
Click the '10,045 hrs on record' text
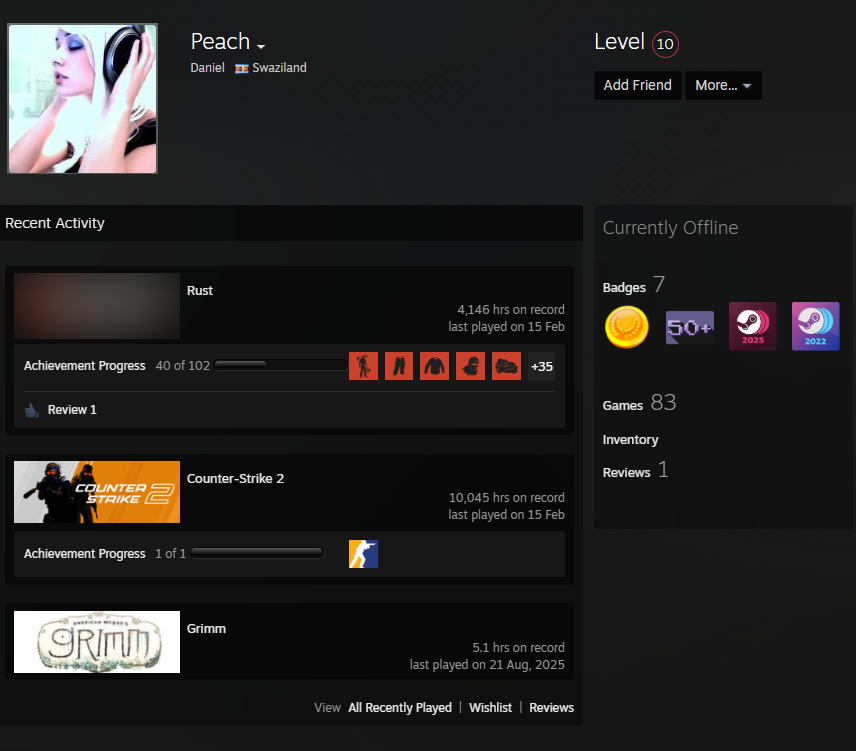[x=507, y=498]
